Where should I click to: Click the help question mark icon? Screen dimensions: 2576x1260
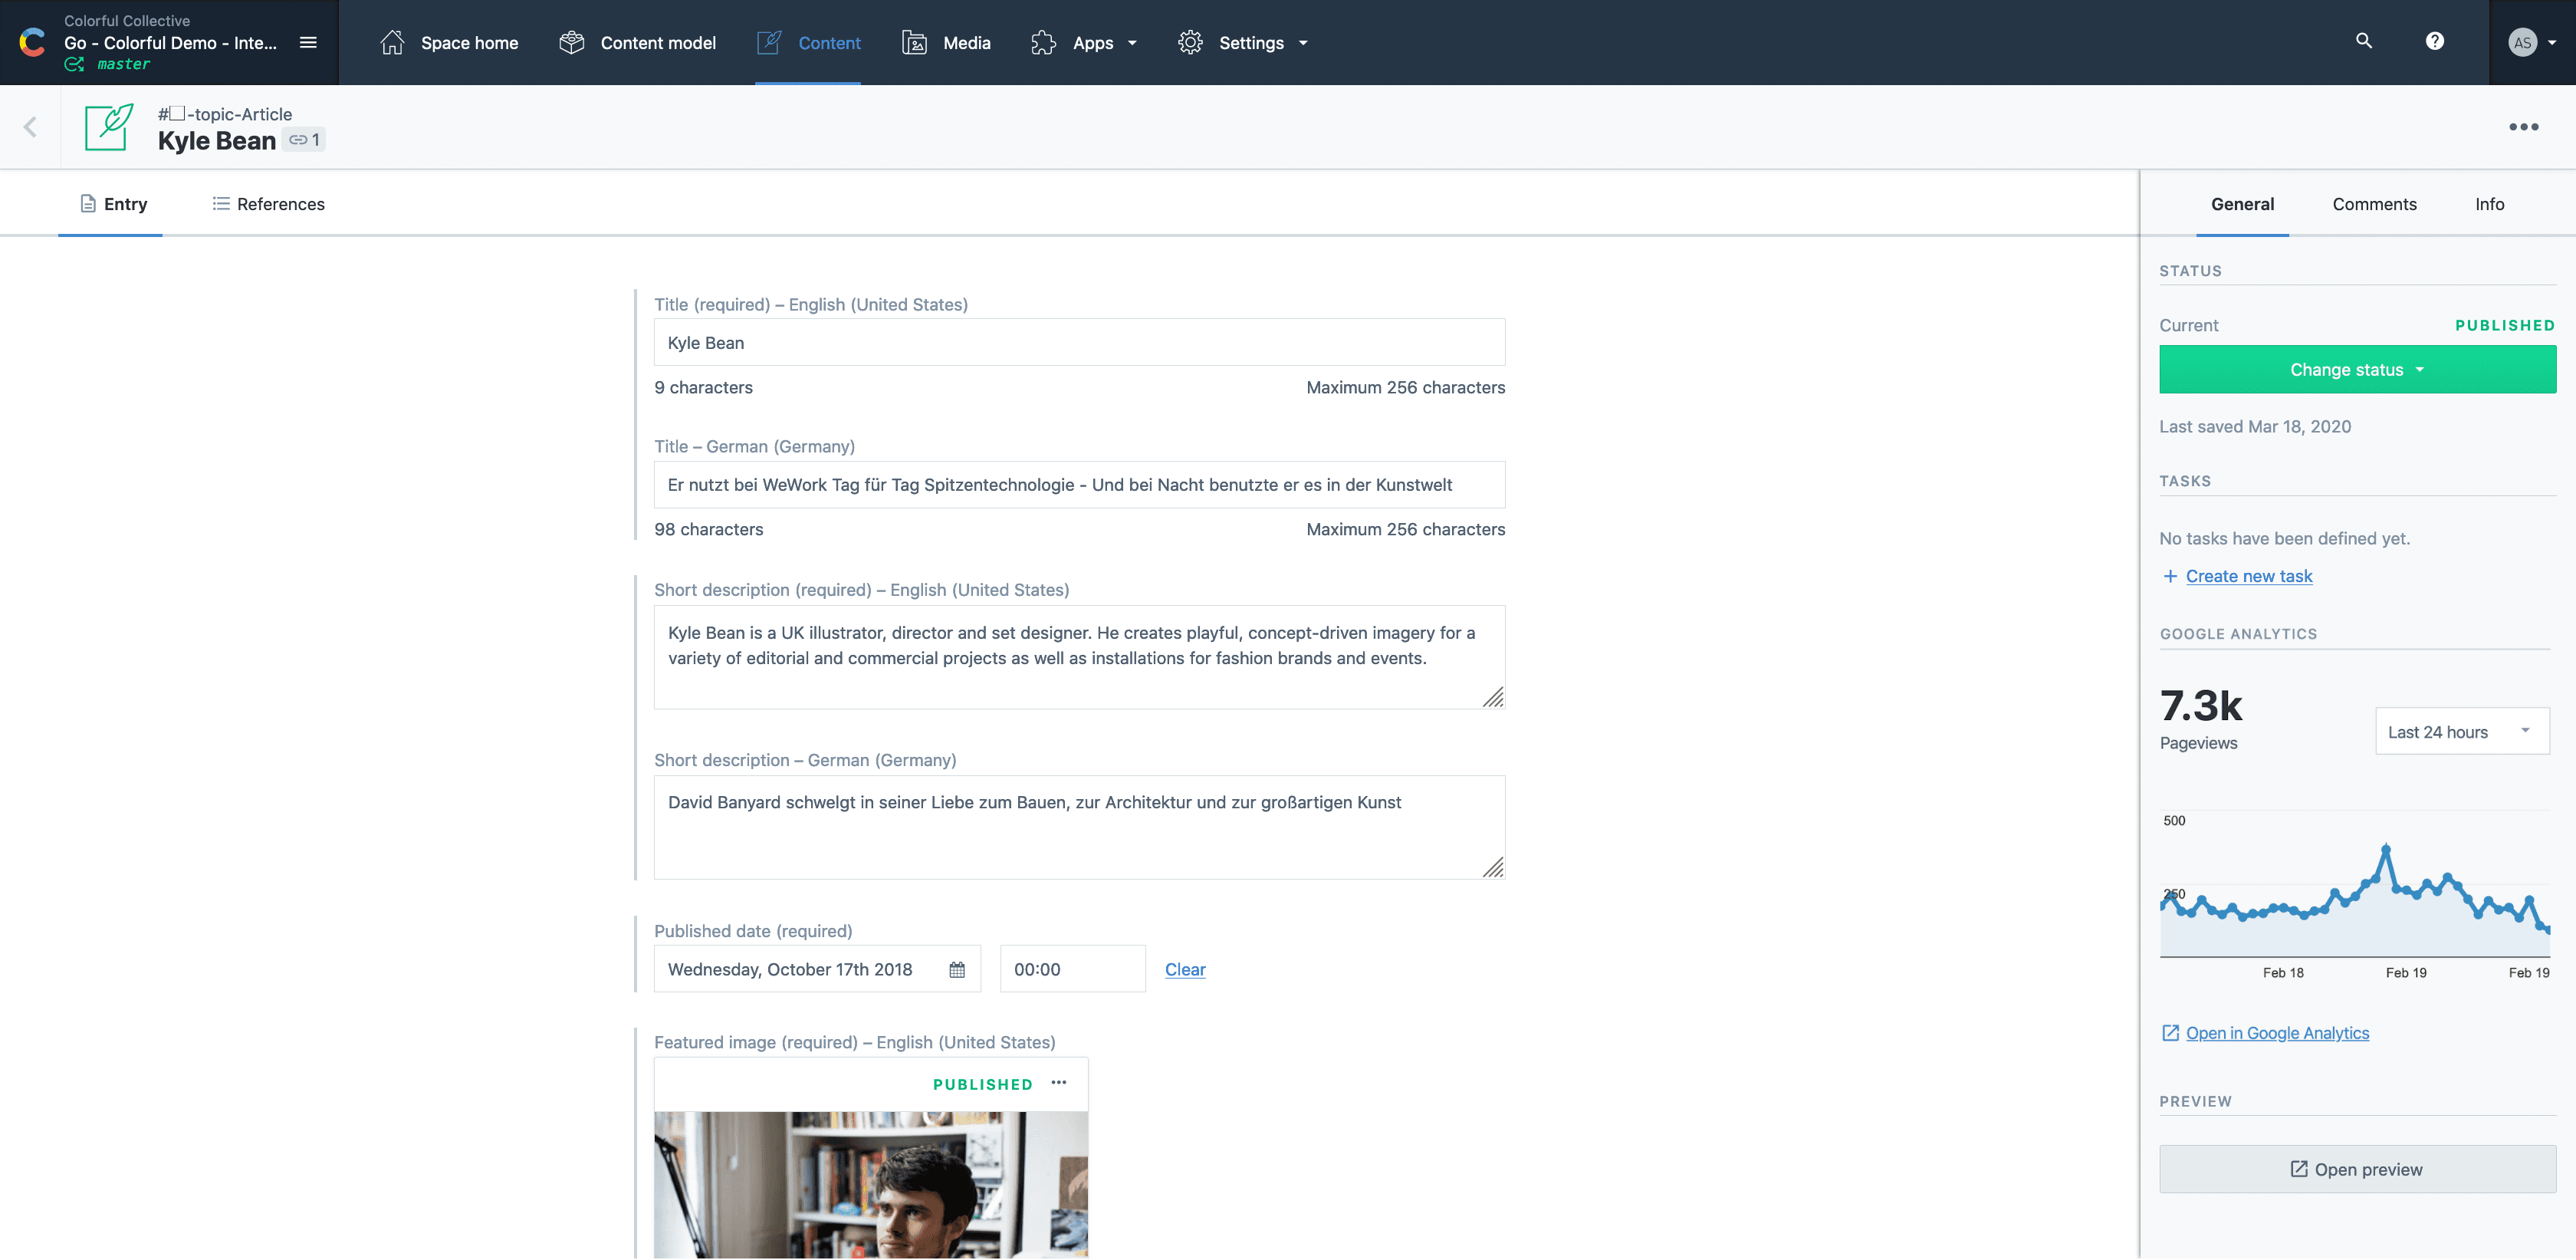2435,41
